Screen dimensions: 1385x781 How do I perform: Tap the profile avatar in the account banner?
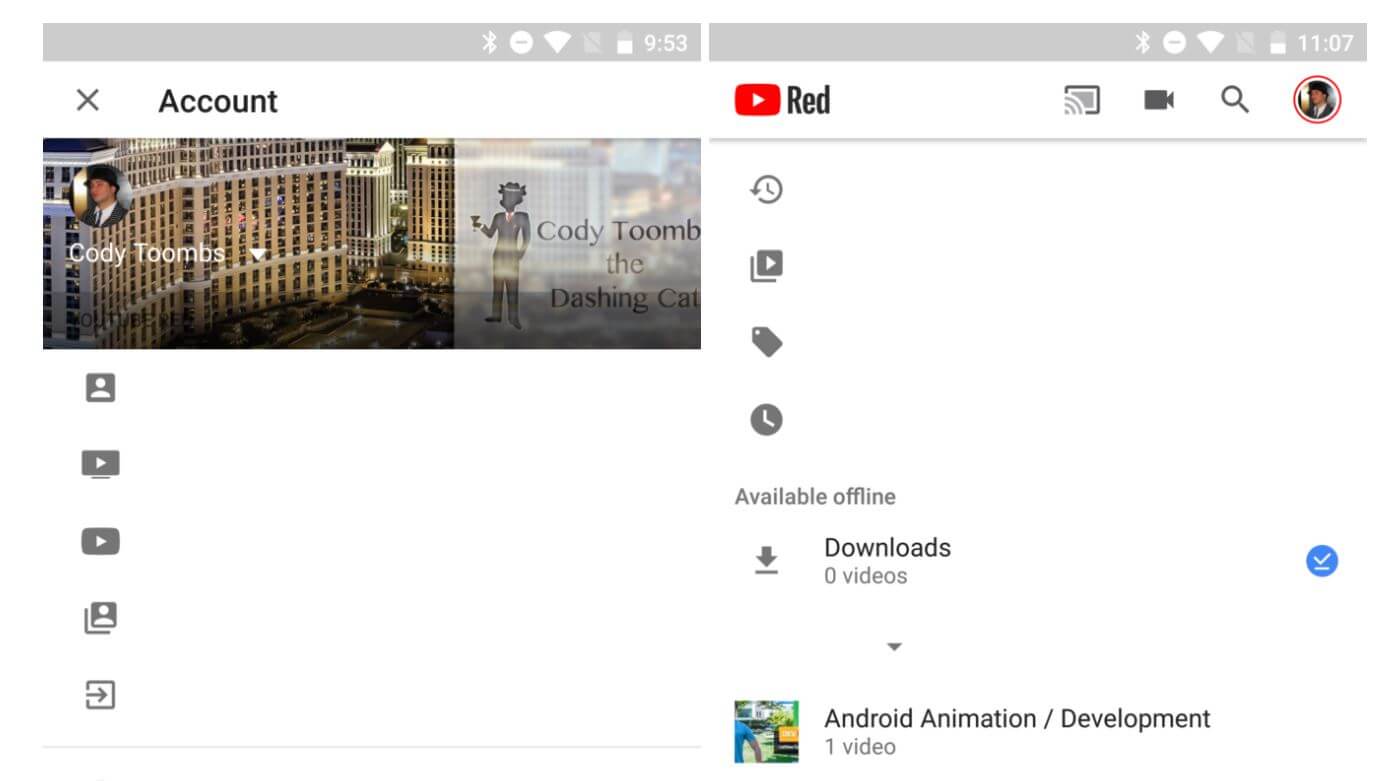click(x=101, y=196)
